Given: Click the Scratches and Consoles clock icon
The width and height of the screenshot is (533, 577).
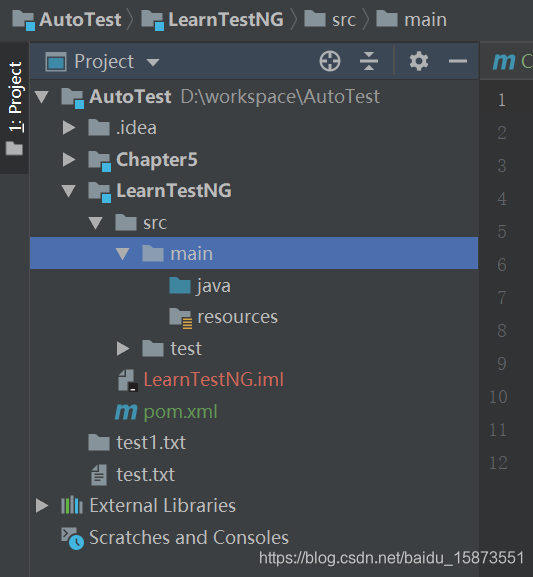Looking at the screenshot, I should 73,539.
